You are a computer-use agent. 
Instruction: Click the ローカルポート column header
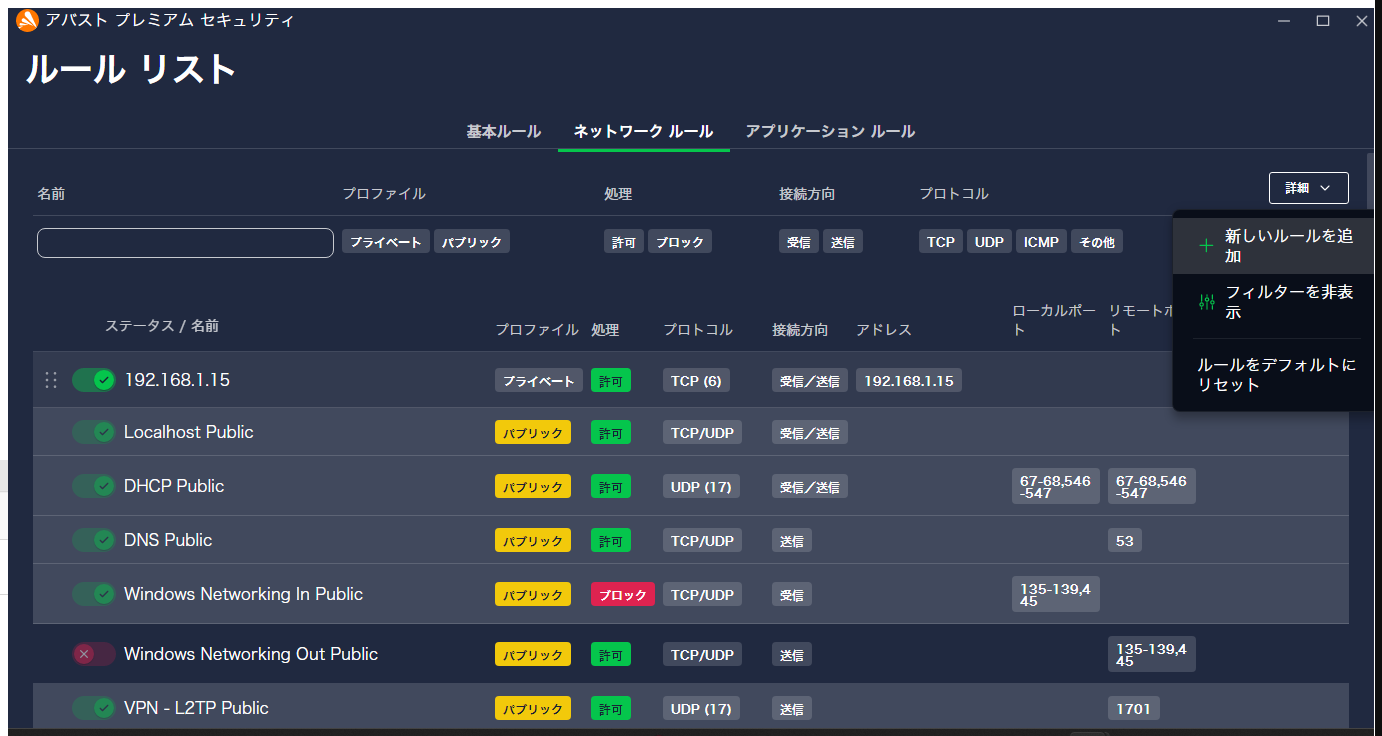(x=1053, y=320)
